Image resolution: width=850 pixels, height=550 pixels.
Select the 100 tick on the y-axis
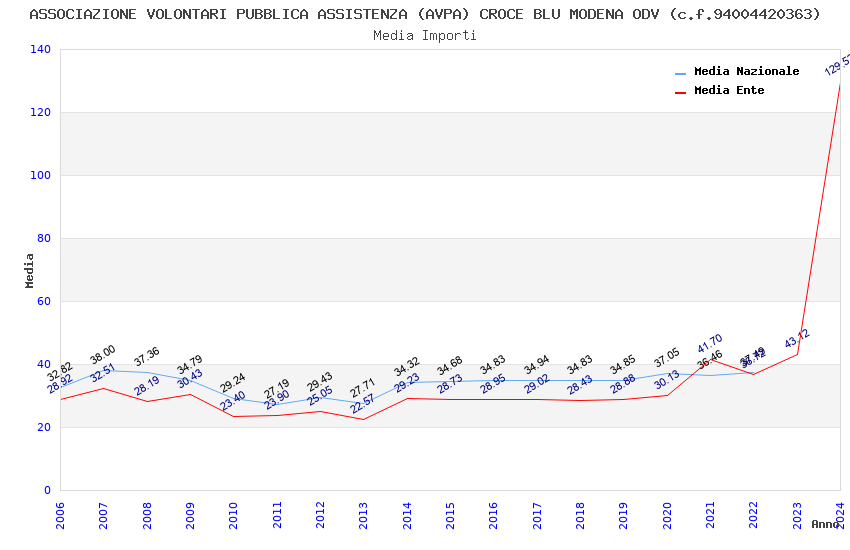pos(40,175)
